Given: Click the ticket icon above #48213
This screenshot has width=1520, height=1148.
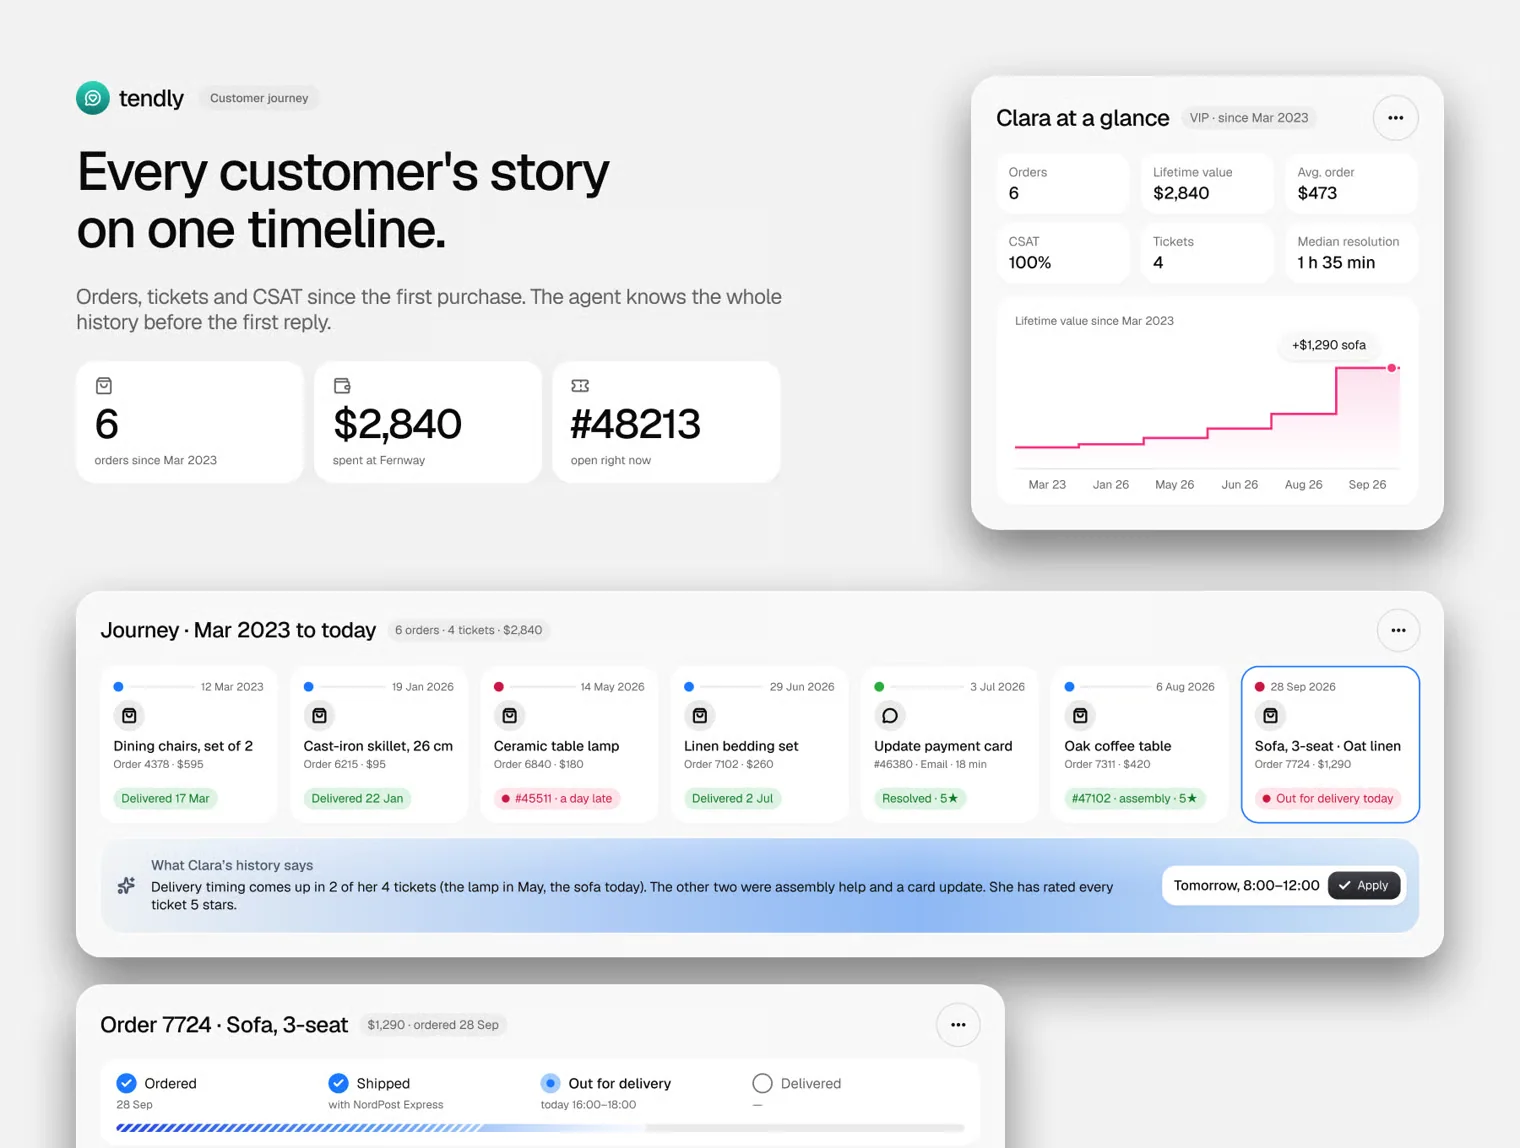Looking at the screenshot, I should coord(580,386).
